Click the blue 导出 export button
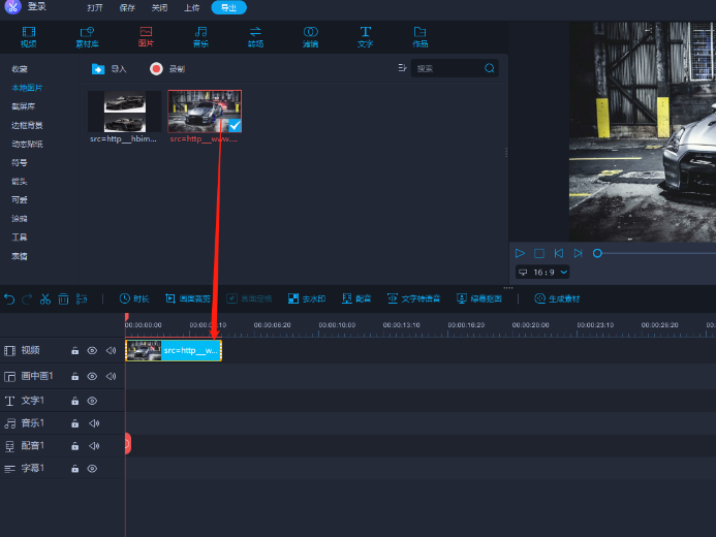Viewport: 716px width, 537px height. click(x=229, y=7)
